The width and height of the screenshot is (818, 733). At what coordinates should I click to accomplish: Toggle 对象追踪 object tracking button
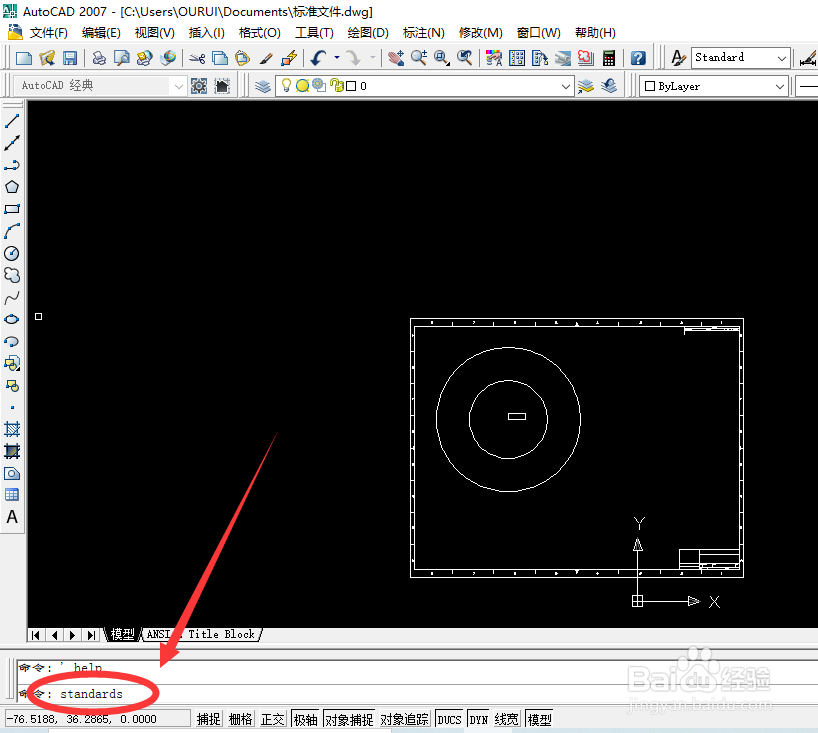coord(404,719)
